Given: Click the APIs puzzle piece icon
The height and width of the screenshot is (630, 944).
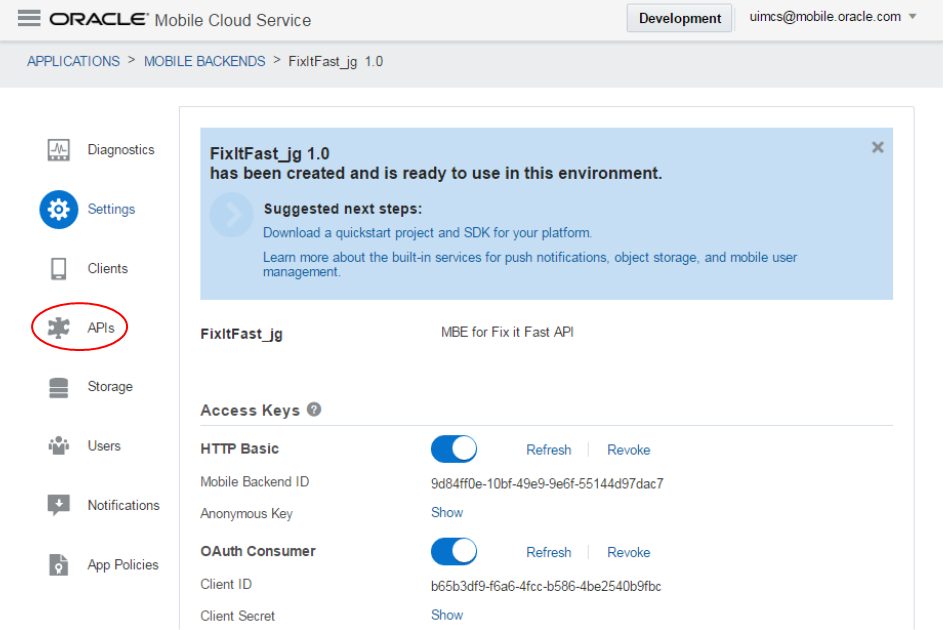Looking at the screenshot, I should tap(59, 328).
